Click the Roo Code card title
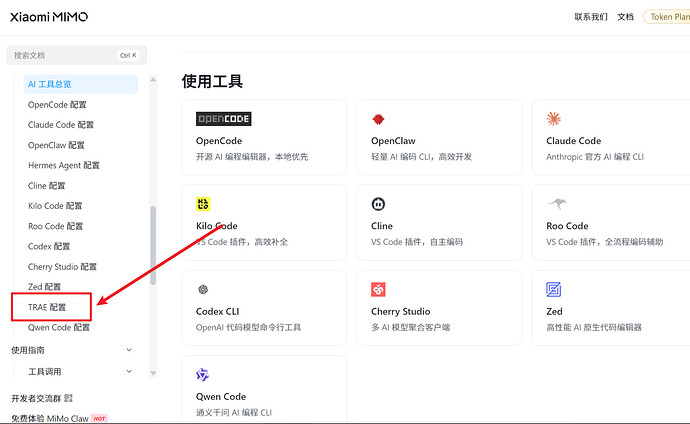Viewport: 690px width, 424px height. pyautogui.click(x=567, y=226)
